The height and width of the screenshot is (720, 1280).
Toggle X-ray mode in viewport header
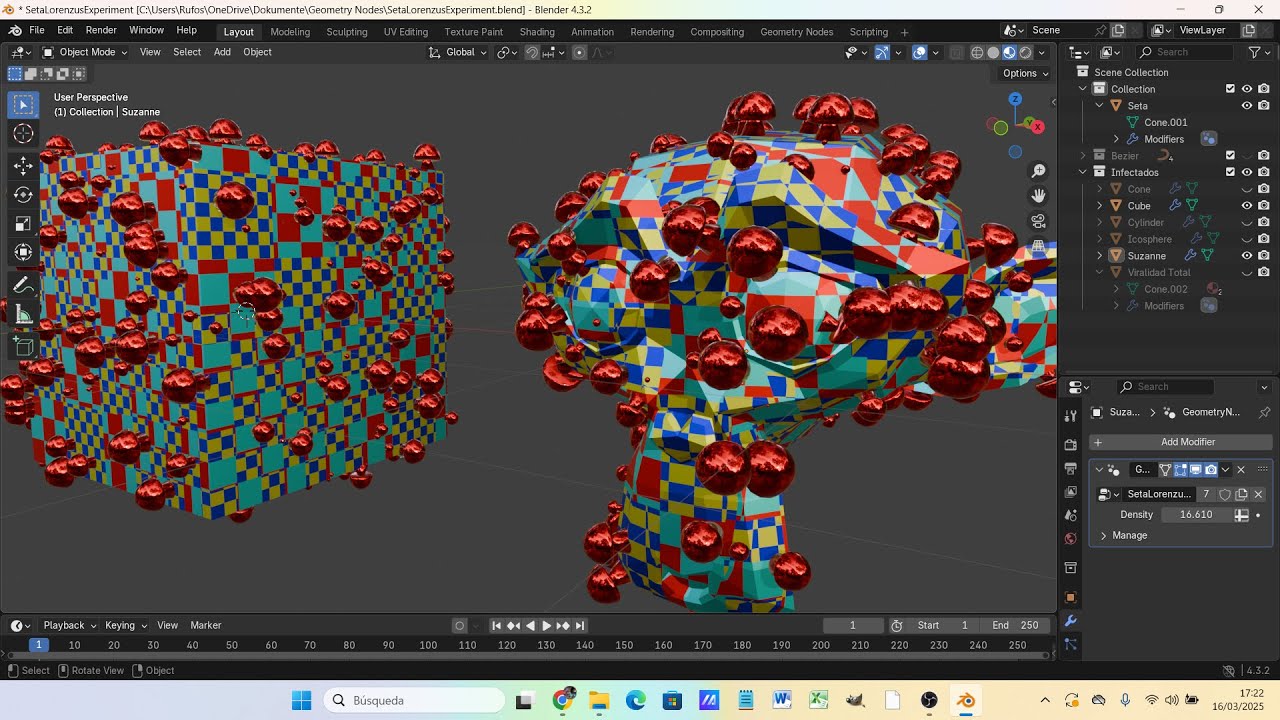coord(956,52)
